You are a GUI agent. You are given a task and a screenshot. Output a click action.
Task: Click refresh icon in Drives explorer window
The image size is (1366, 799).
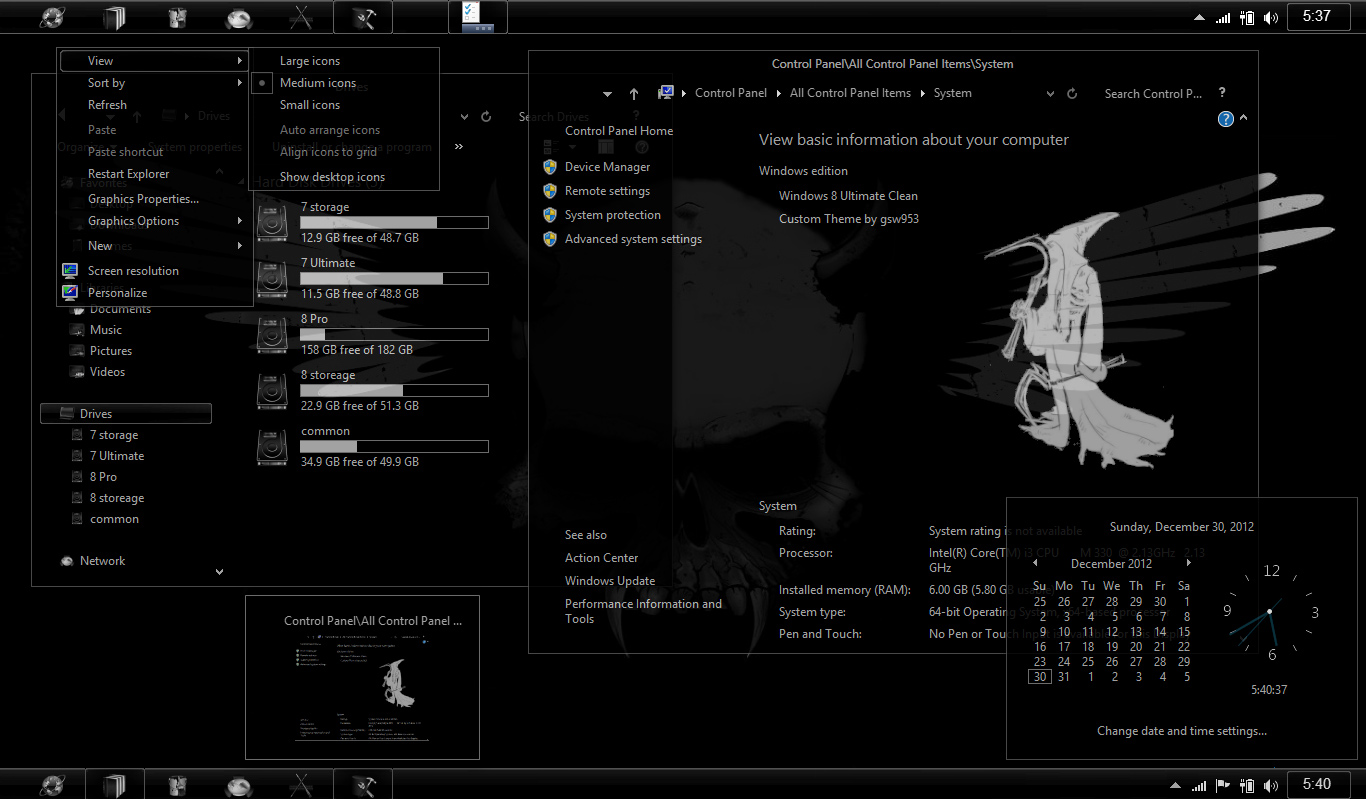click(486, 116)
